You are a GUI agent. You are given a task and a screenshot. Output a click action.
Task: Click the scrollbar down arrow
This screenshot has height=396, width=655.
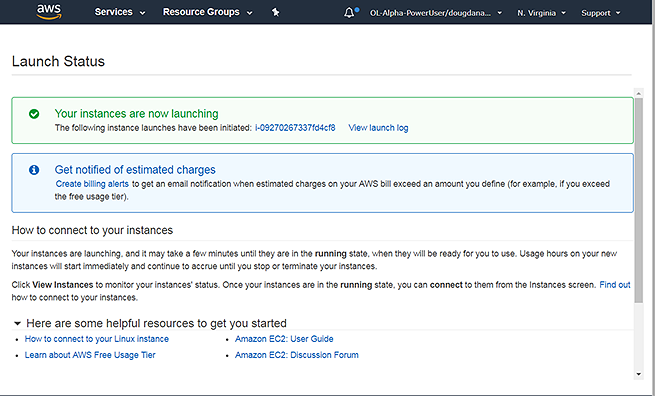tap(638, 374)
